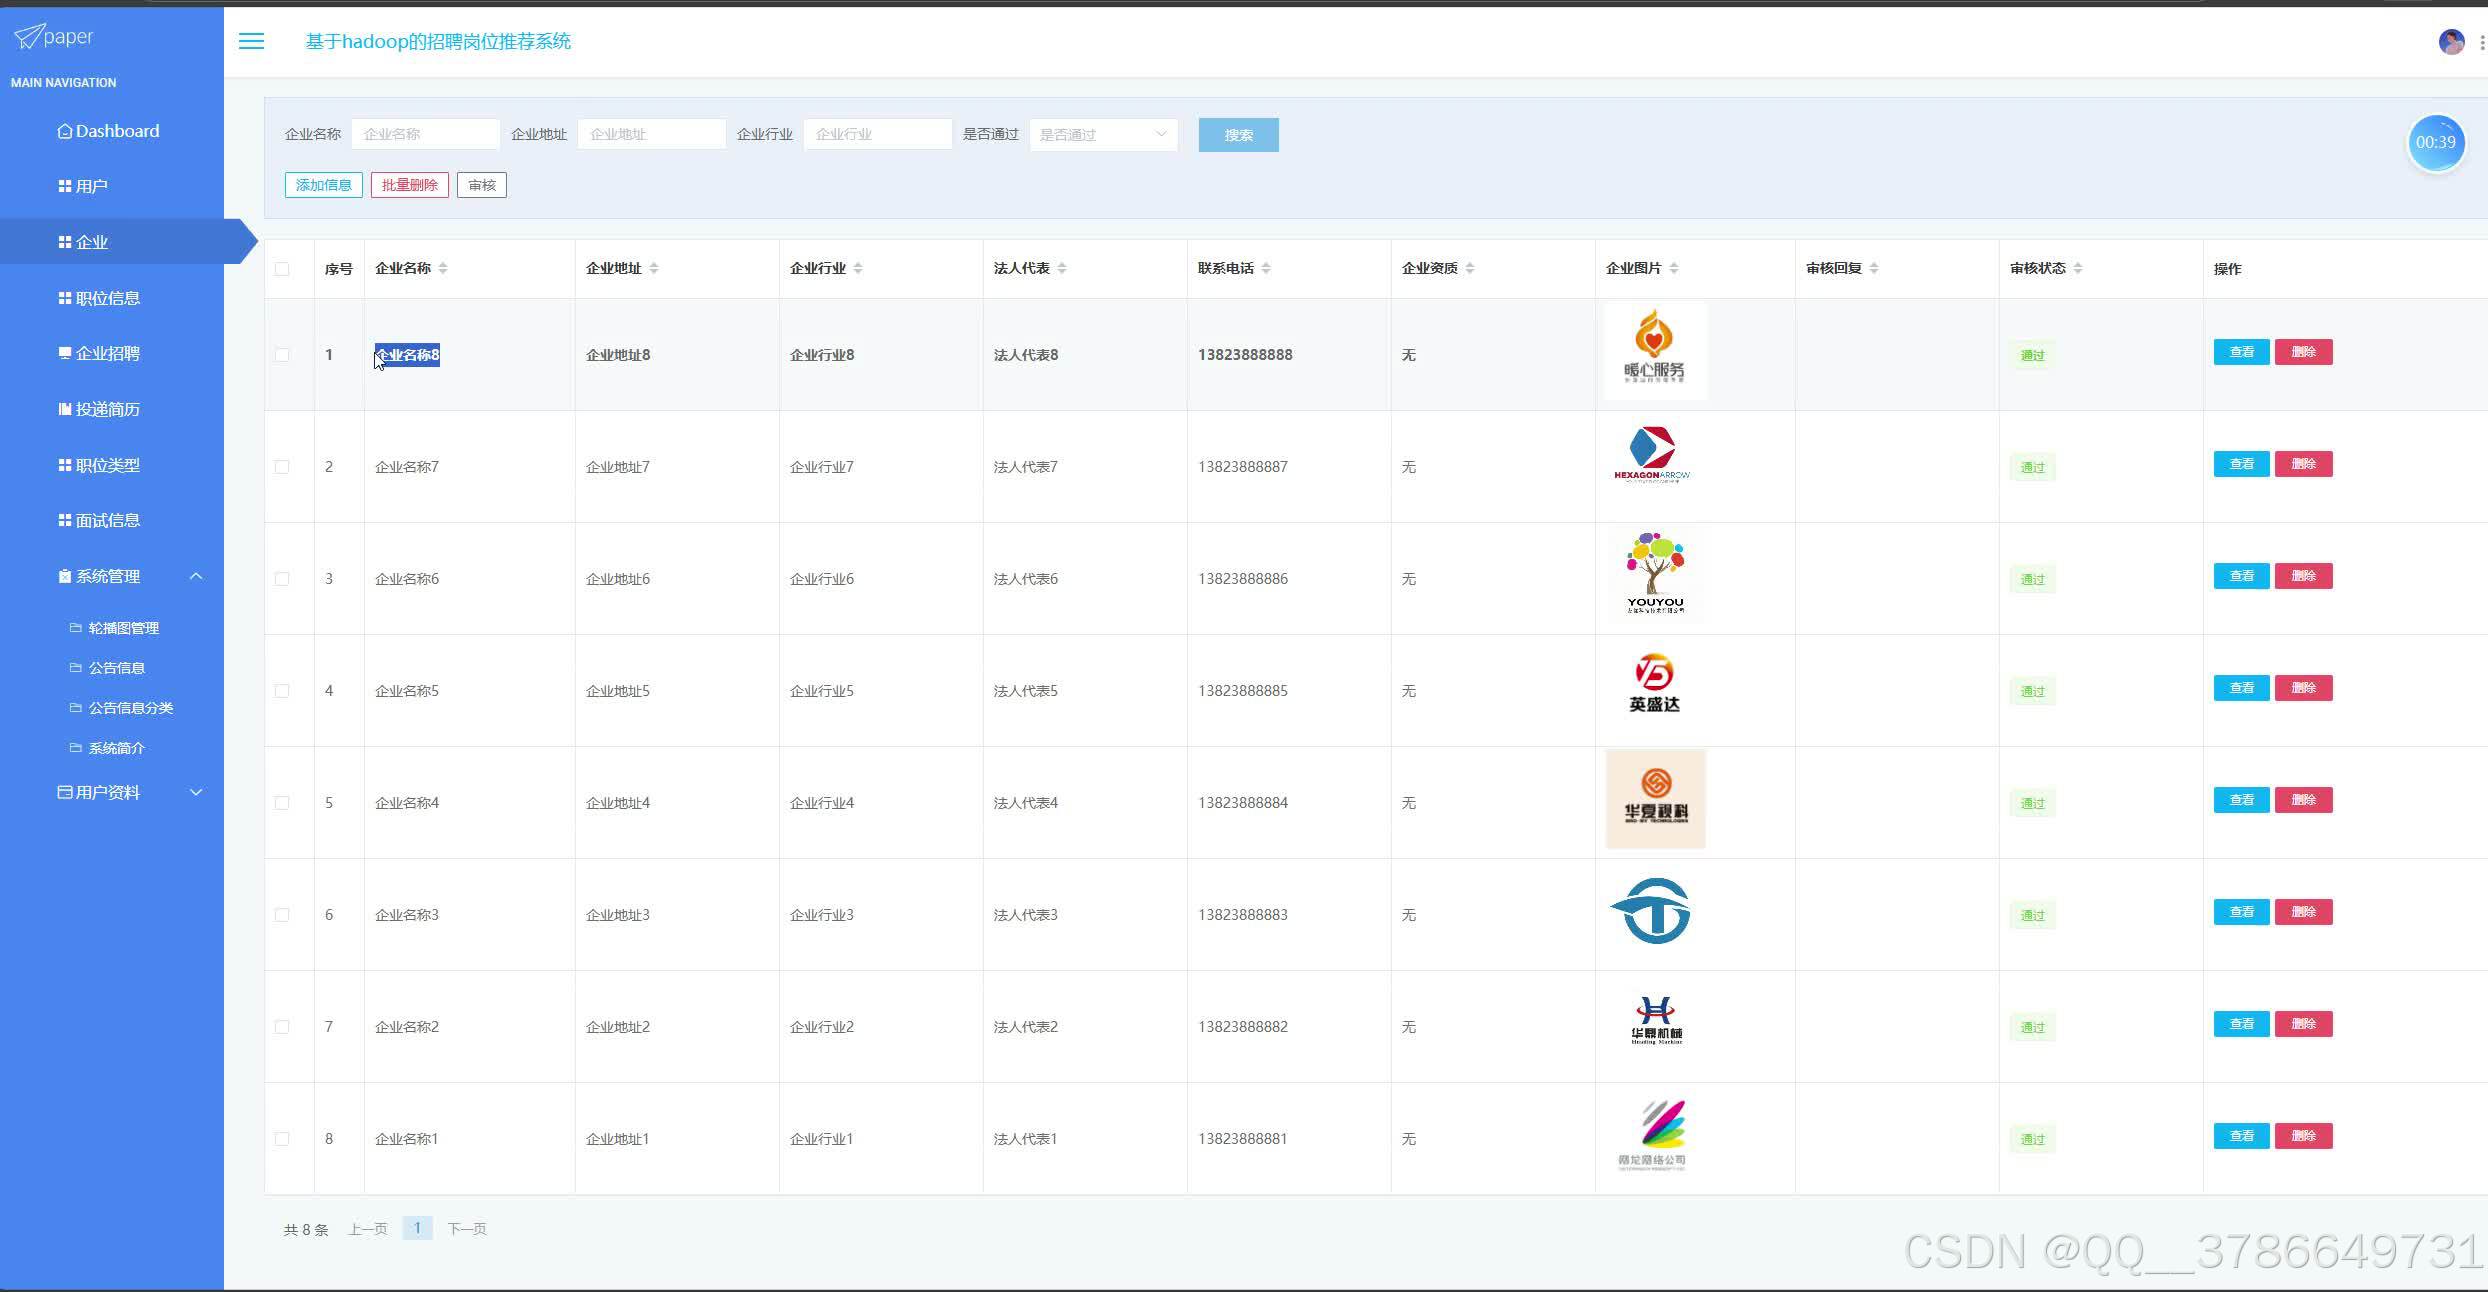
Task: Click the 审核 button
Action: (482, 185)
